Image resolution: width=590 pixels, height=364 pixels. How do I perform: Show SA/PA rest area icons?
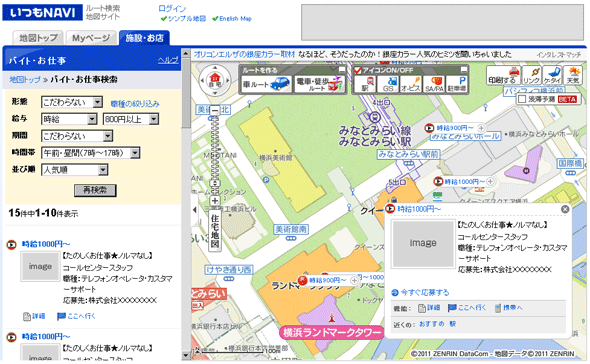tap(434, 84)
